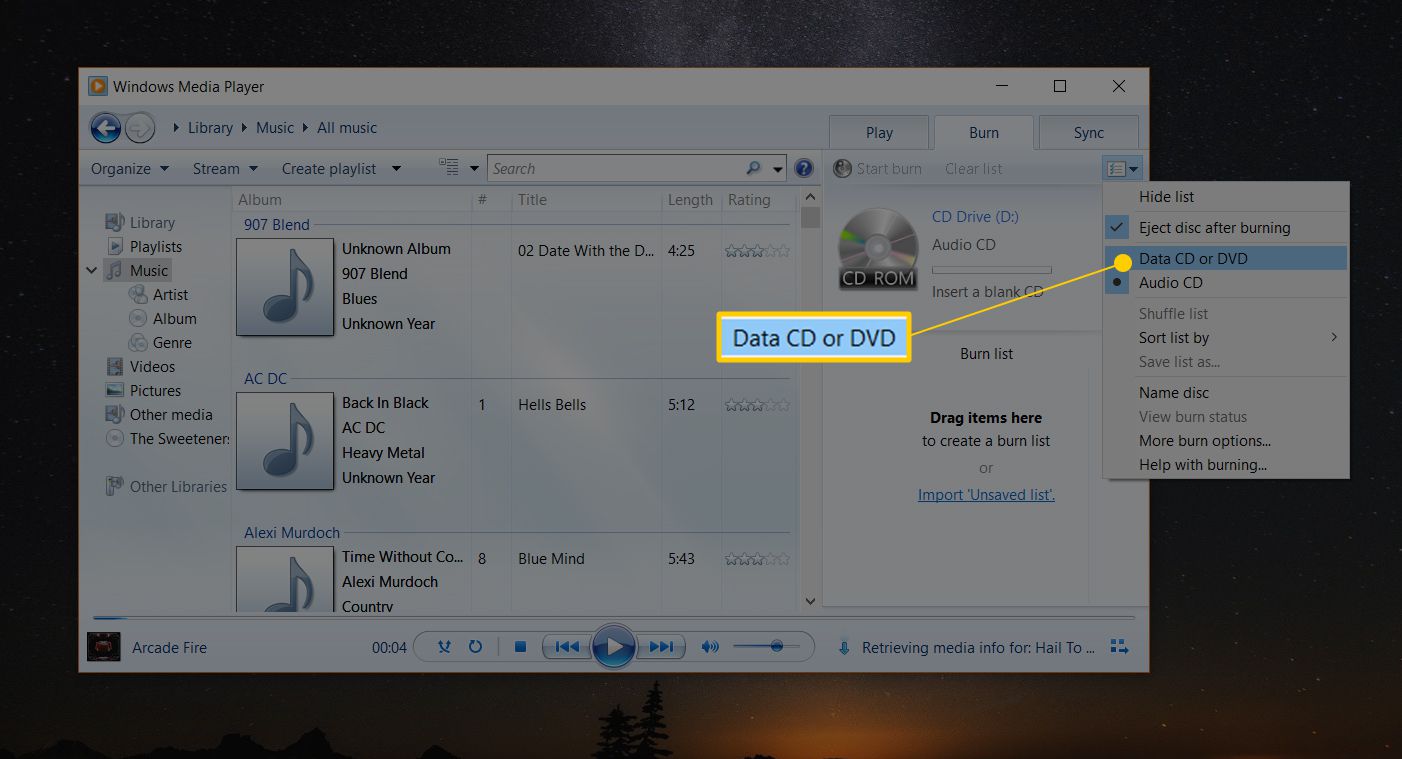Screen dimensions: 1402x759
Task: Rate Blue Mind with stars
Action: (757, 559)
